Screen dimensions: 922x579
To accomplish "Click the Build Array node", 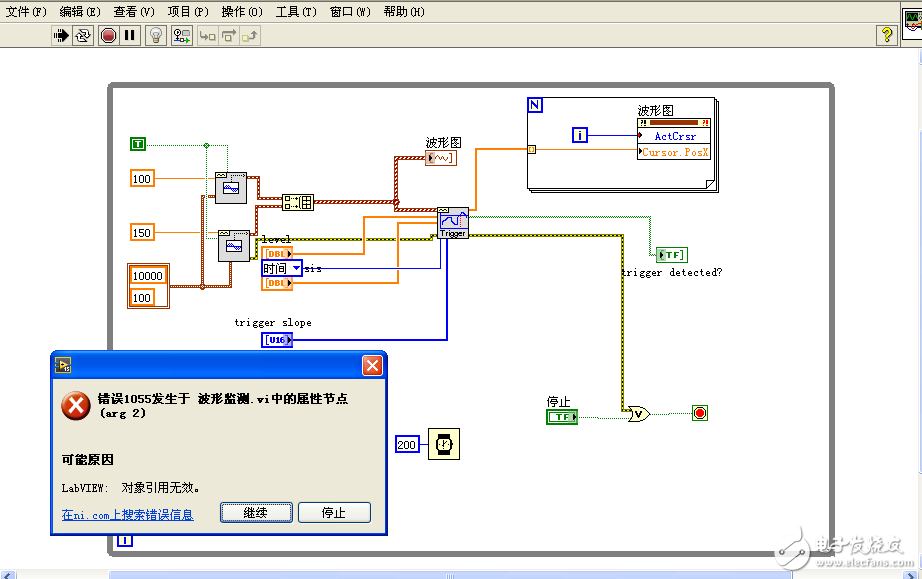I will tap(298, 203).
